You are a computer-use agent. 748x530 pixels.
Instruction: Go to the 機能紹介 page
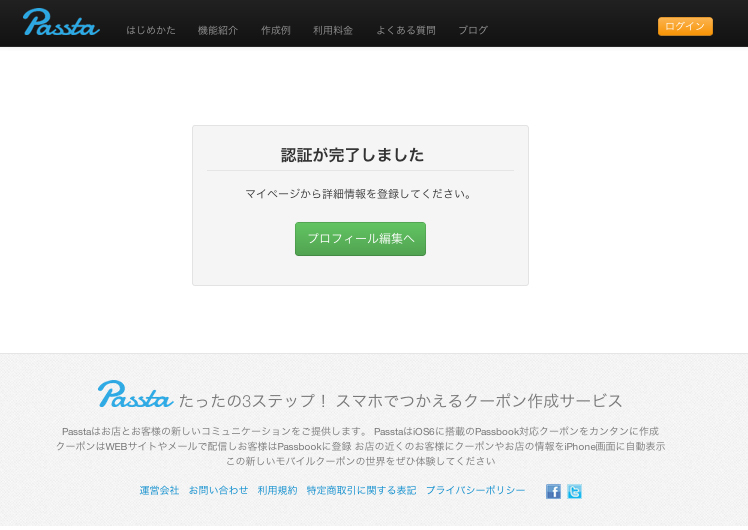[x=218, y=30]
